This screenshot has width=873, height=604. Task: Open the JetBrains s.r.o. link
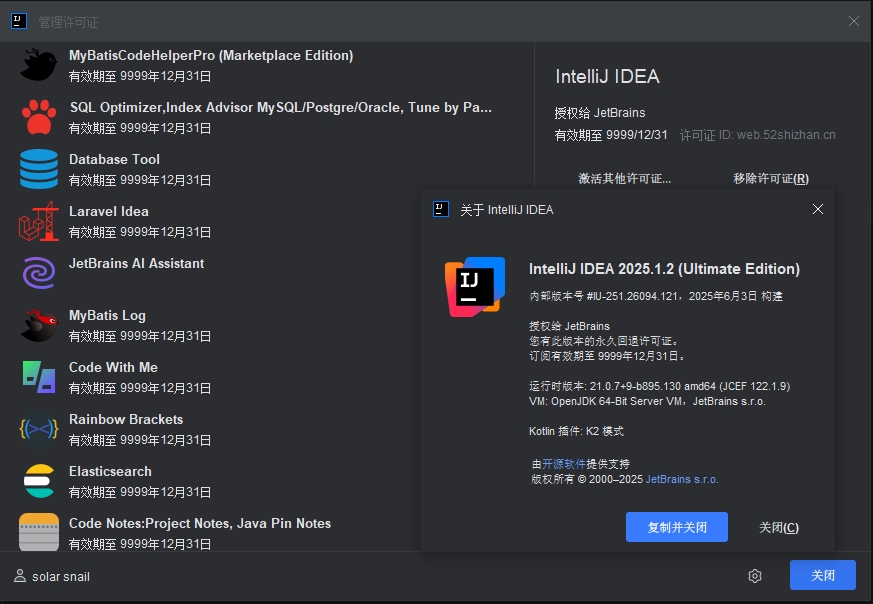point(682,479)
